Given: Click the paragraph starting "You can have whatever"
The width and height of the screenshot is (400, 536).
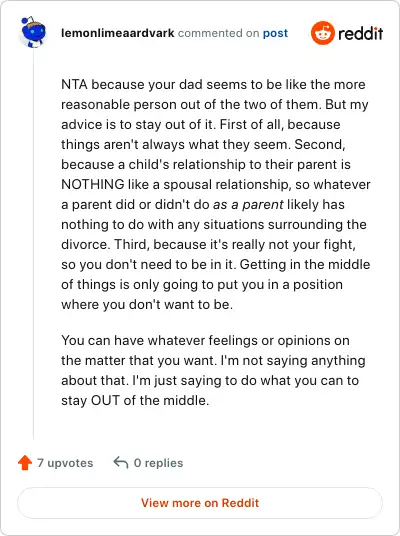Looking at the screenshot, I should pyautogui.click(x=213, y=371).
